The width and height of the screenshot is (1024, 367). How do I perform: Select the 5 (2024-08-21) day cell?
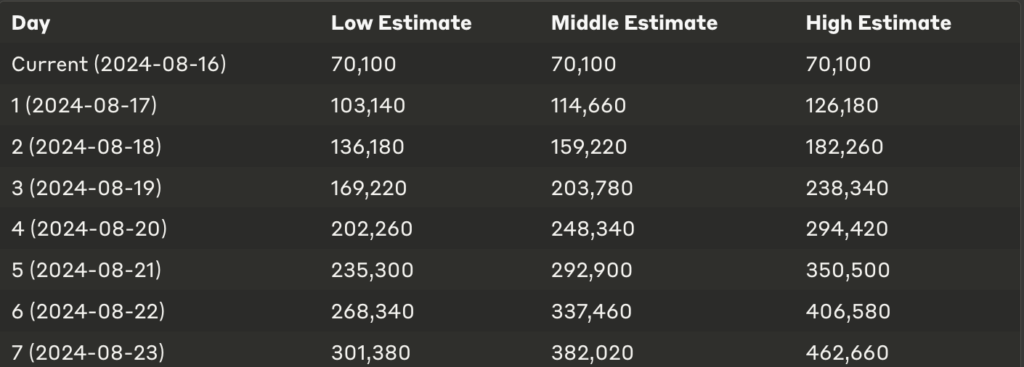coord(86,270)
